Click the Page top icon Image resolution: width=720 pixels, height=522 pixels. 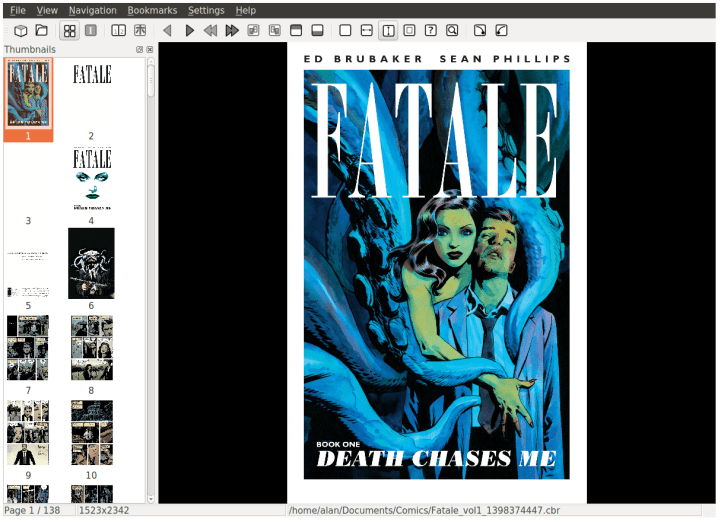296,31
